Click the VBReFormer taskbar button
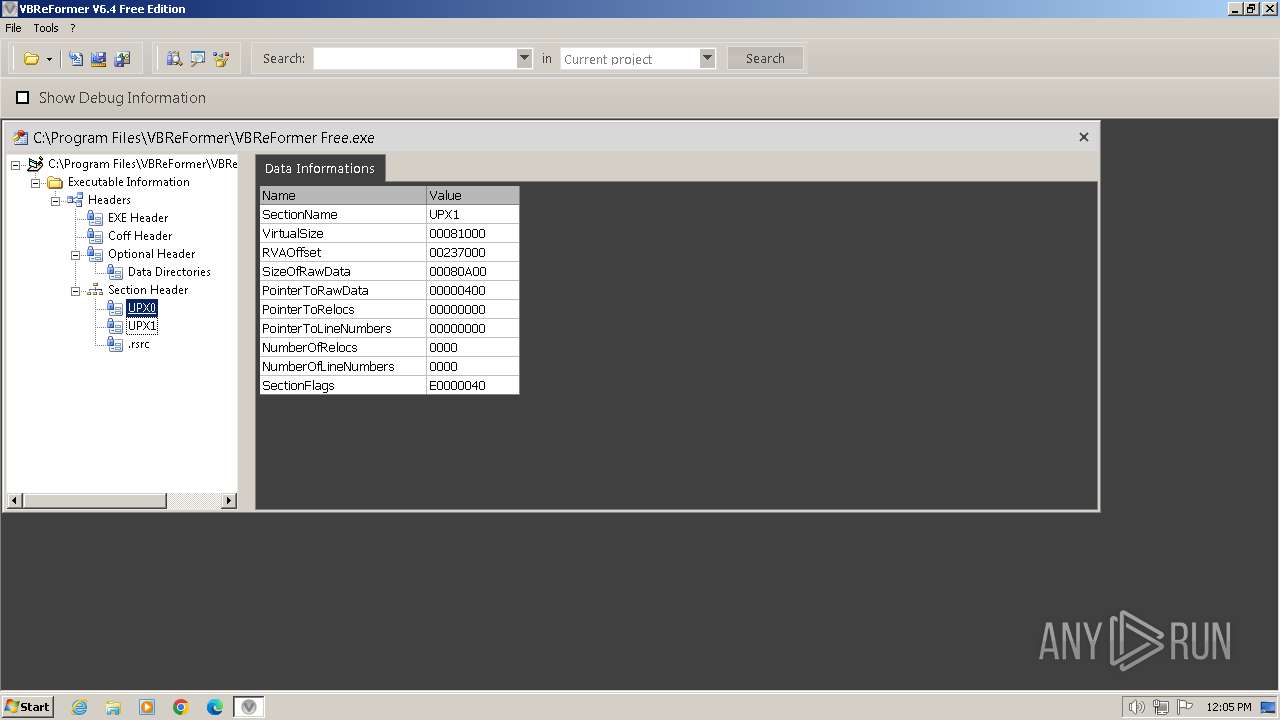The height and width of the screenshot is (720, 1280). click(x=249, y=707)
